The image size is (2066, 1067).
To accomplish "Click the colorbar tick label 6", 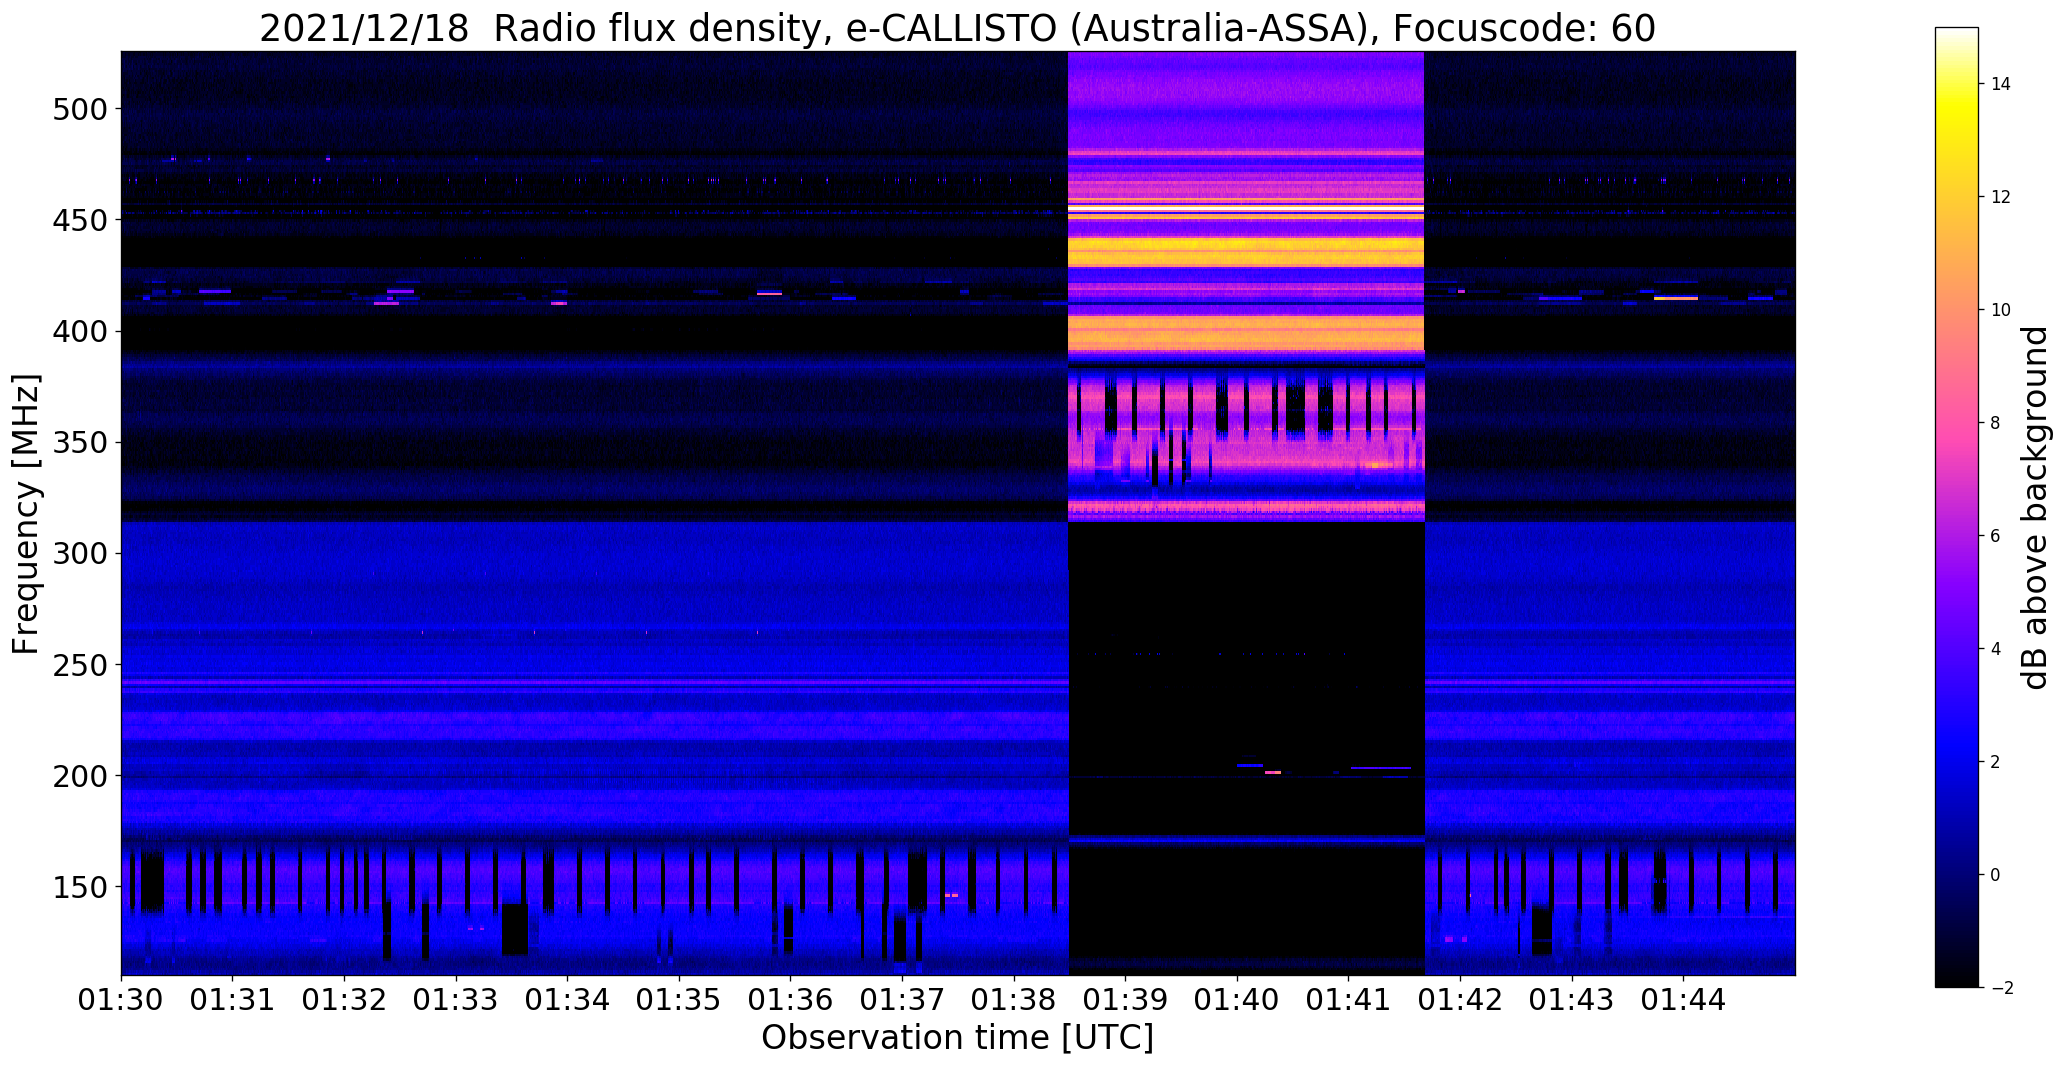I will [1996, 536].
